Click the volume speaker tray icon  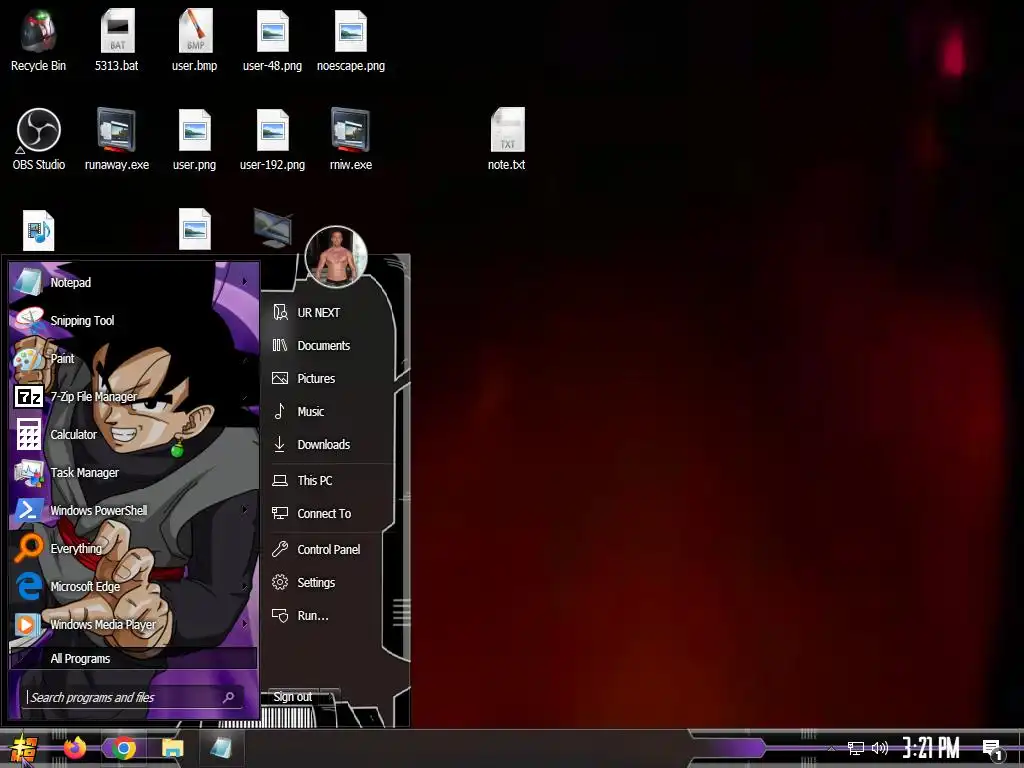(x=880, y=748)
